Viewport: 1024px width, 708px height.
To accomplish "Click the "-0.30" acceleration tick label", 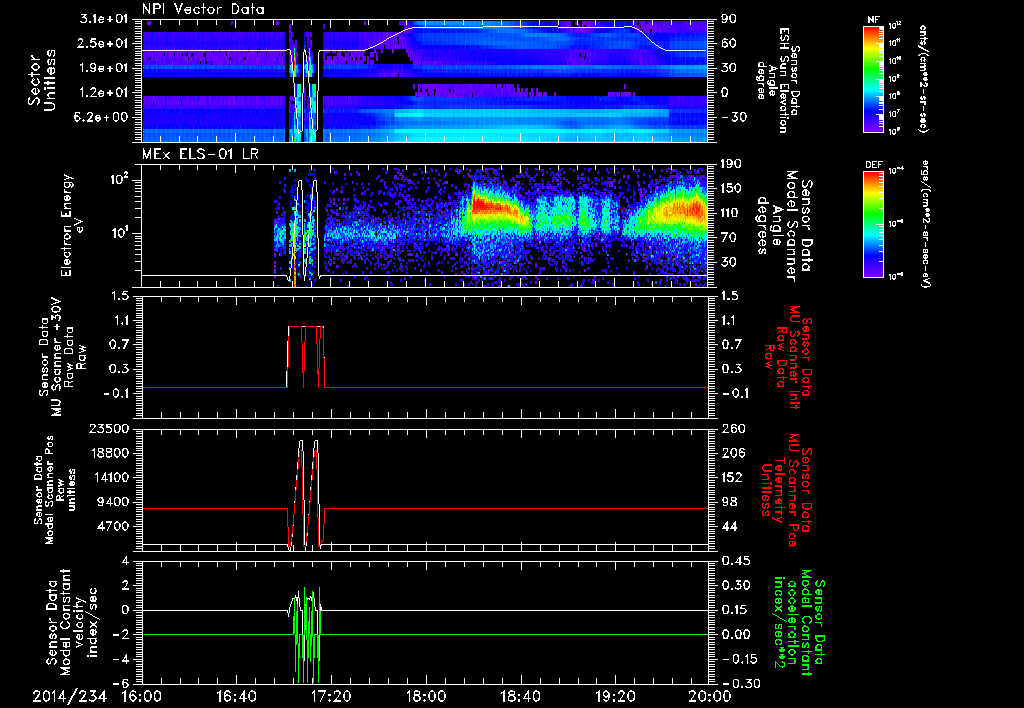I will pyautogui.click(x=739, y=684).
